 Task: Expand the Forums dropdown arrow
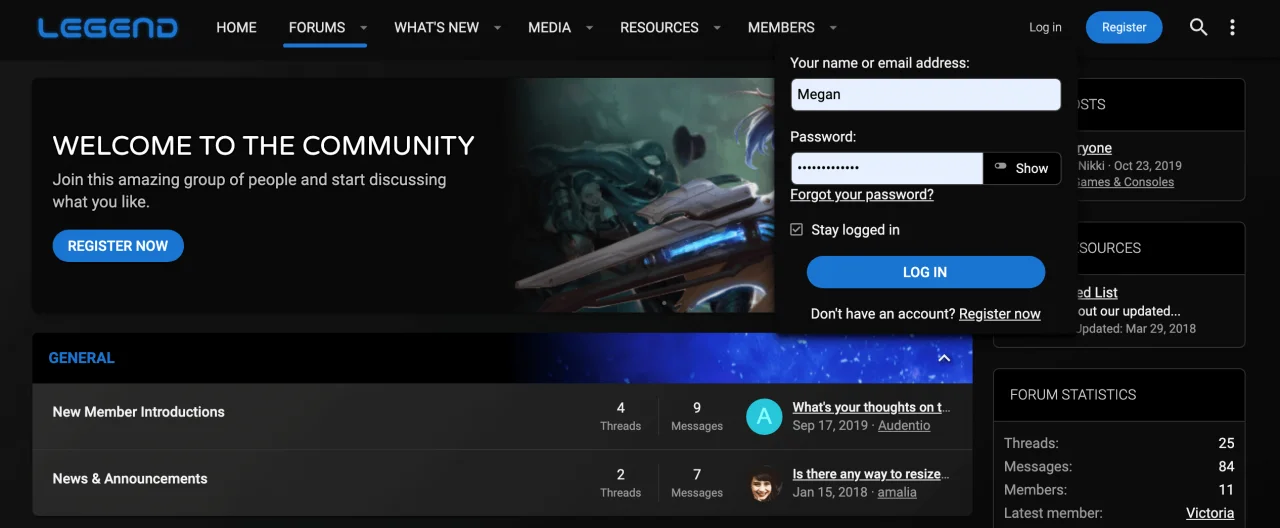(364, 28)
